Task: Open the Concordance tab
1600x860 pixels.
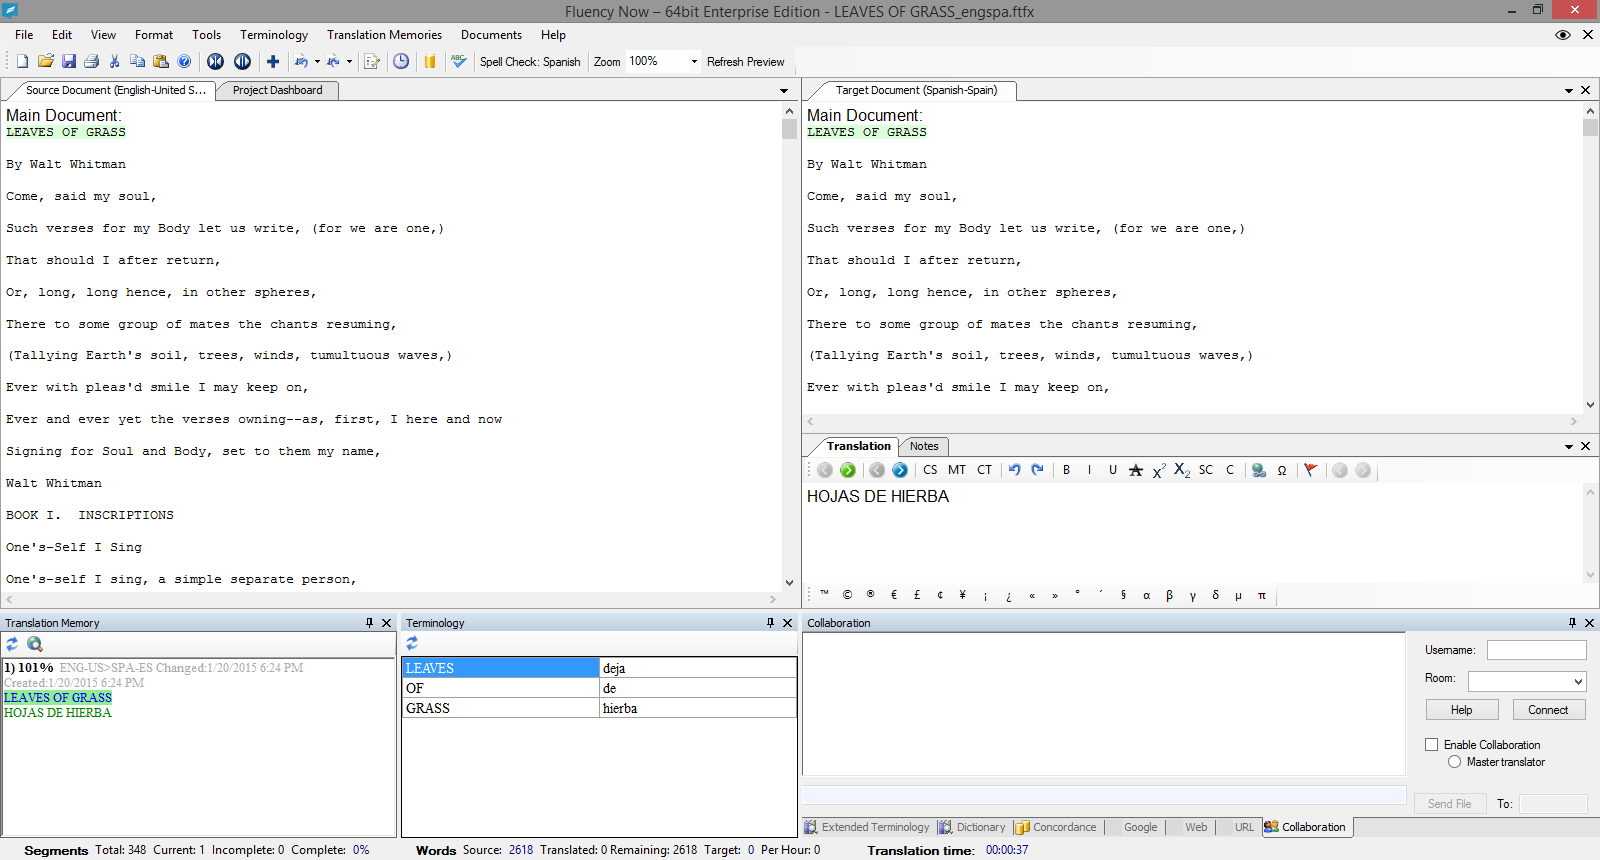Action: (1055, 827)
